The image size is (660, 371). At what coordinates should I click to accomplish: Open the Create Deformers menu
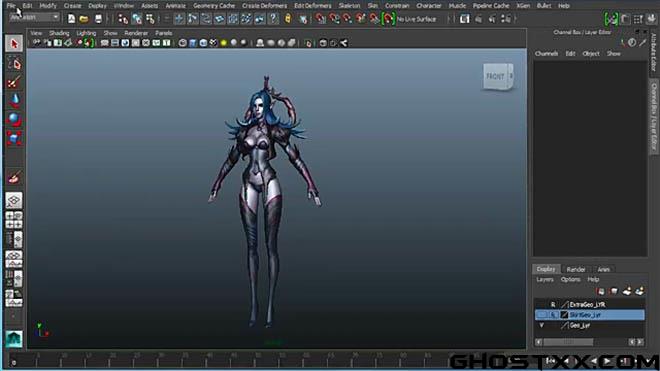pos(264,5)
